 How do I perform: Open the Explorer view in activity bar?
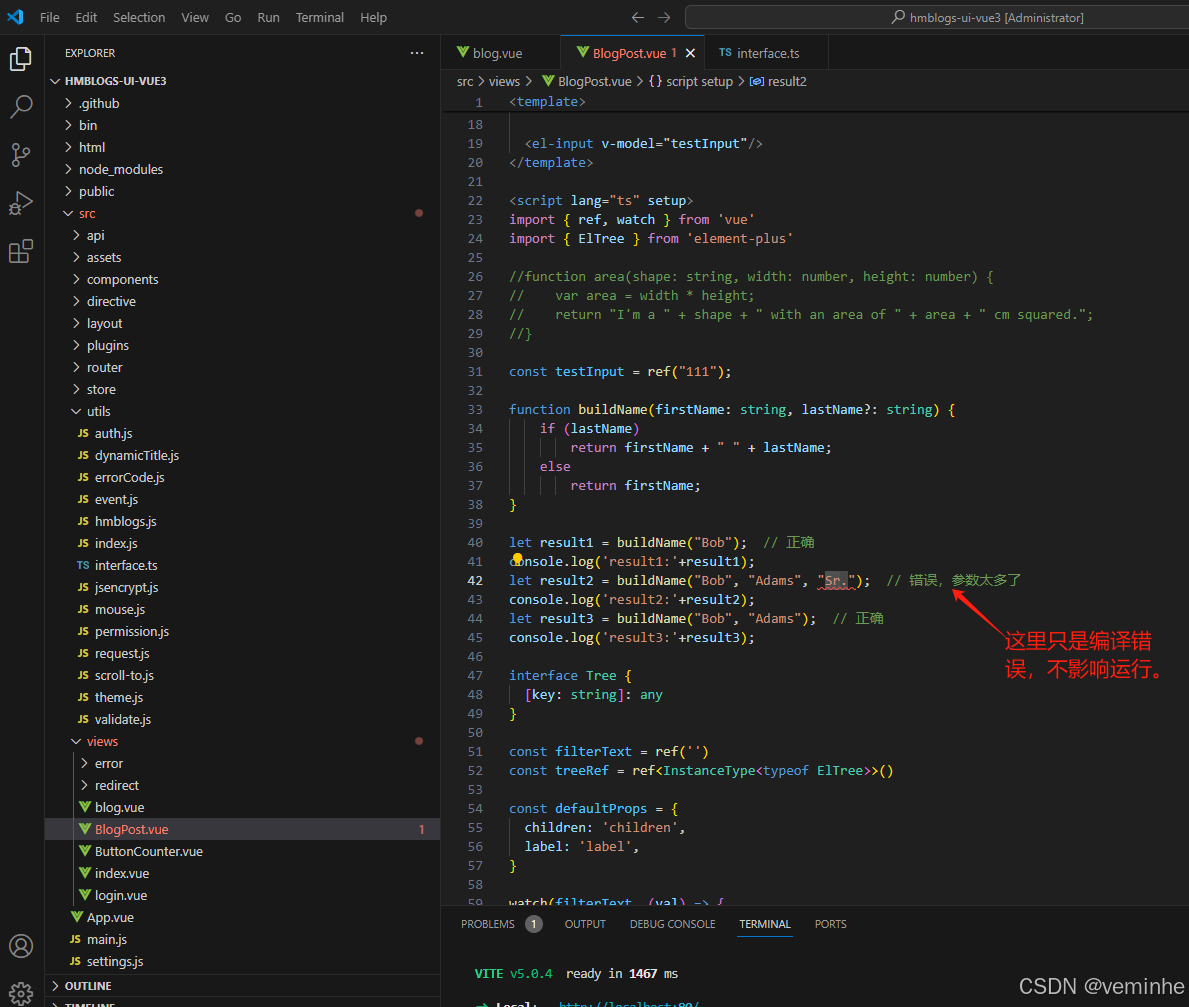coord(21,59)
